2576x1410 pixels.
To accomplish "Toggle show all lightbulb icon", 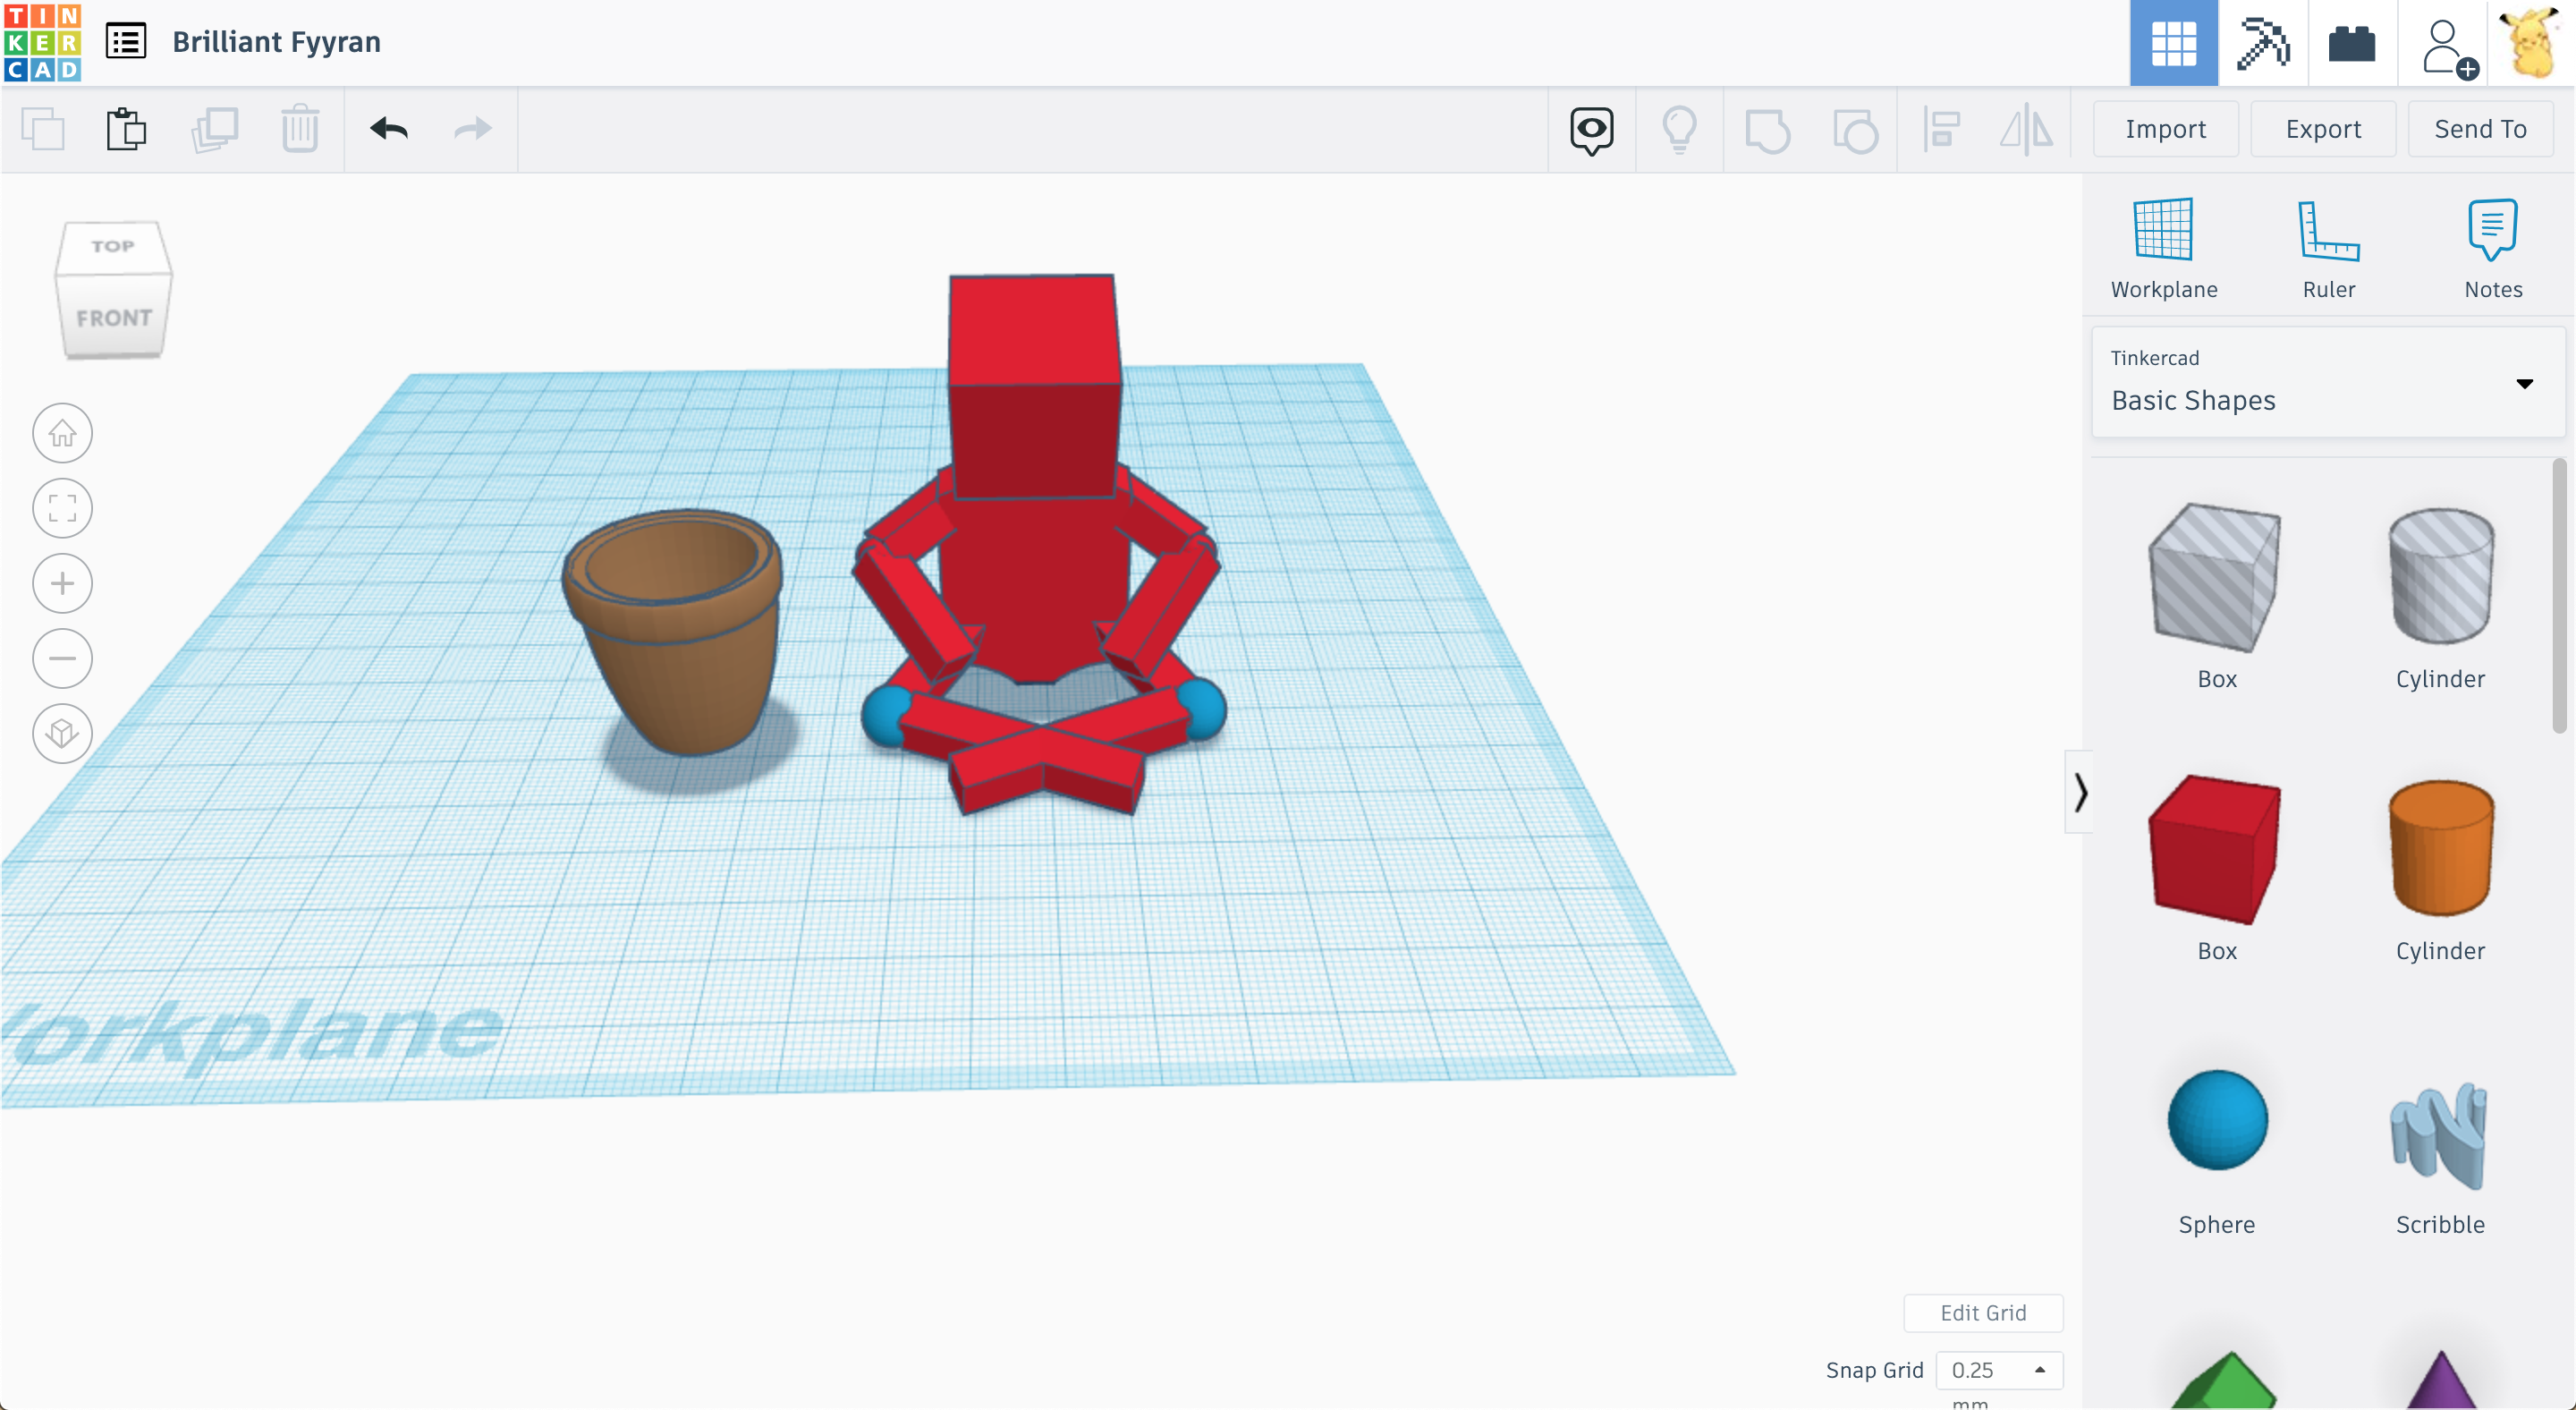I will pyautogui.click(x=1679, y=129).
